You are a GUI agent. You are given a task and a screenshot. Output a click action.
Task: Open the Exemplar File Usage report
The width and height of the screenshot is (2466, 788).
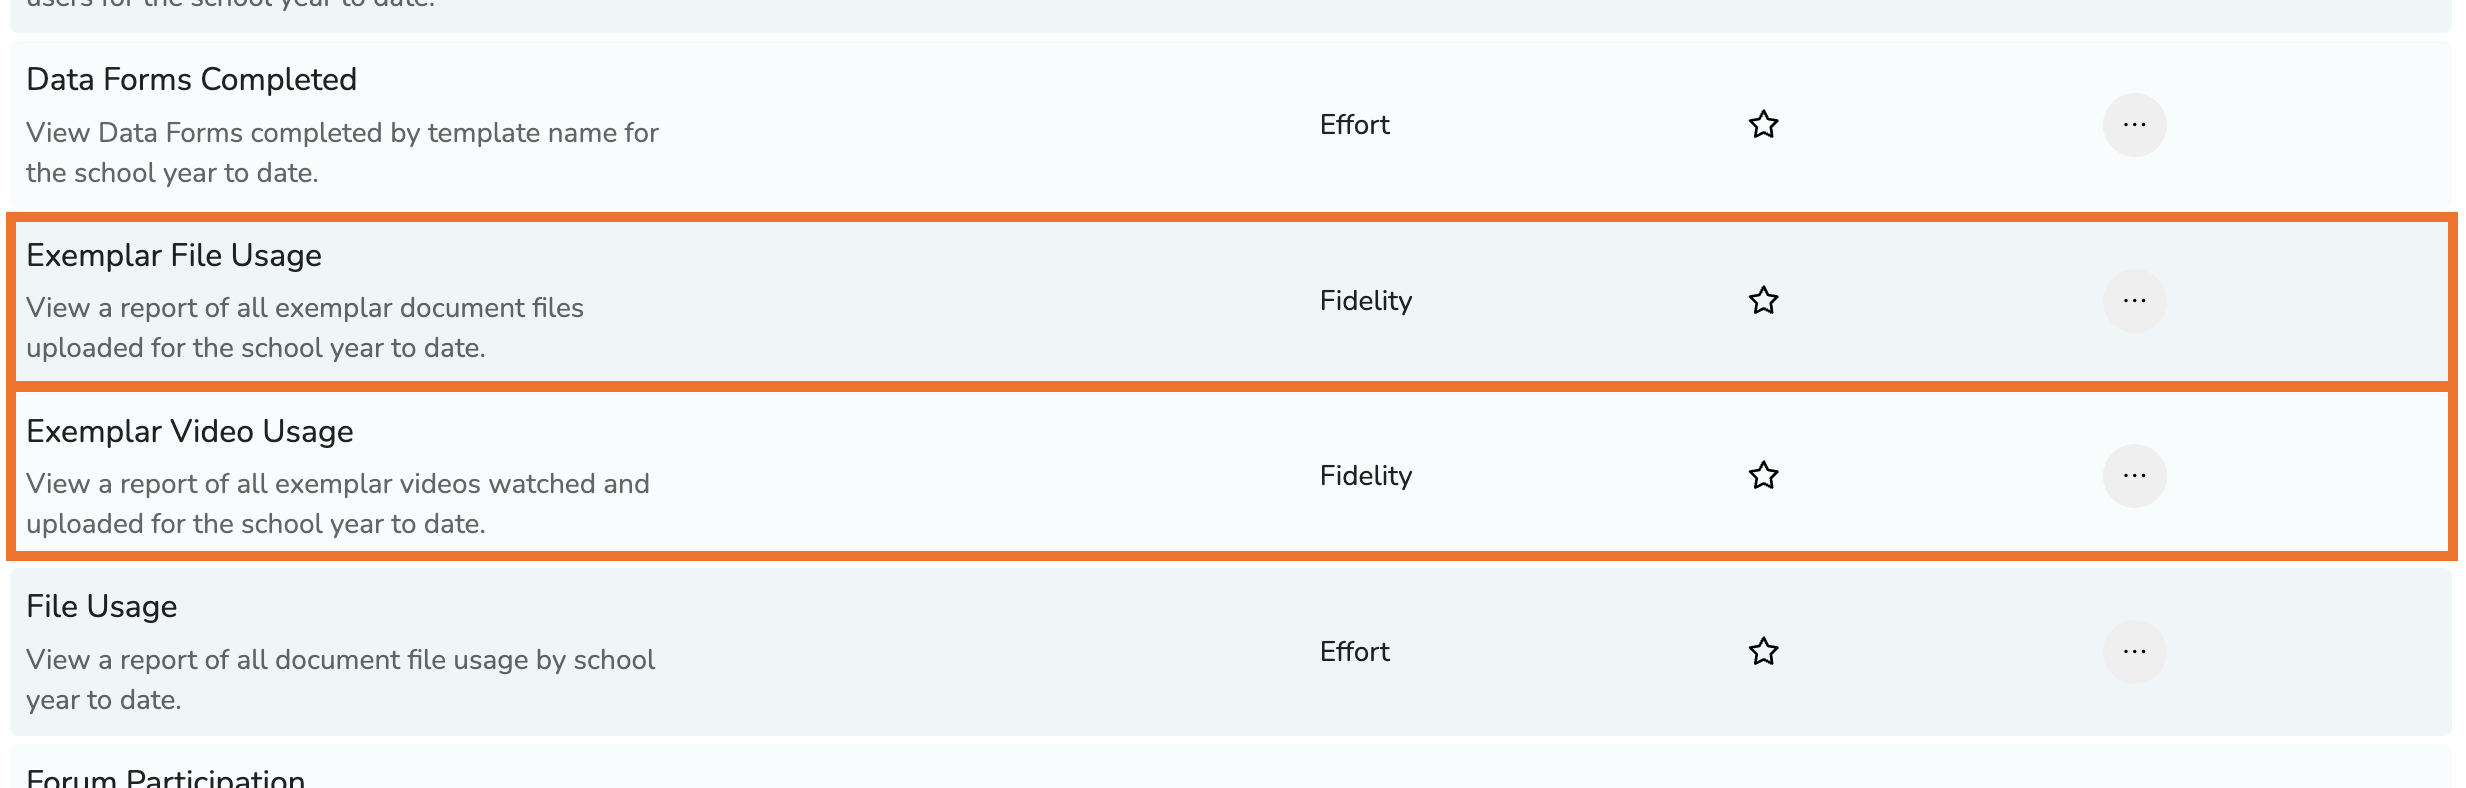pyautogui.click(x=174, y=256)
